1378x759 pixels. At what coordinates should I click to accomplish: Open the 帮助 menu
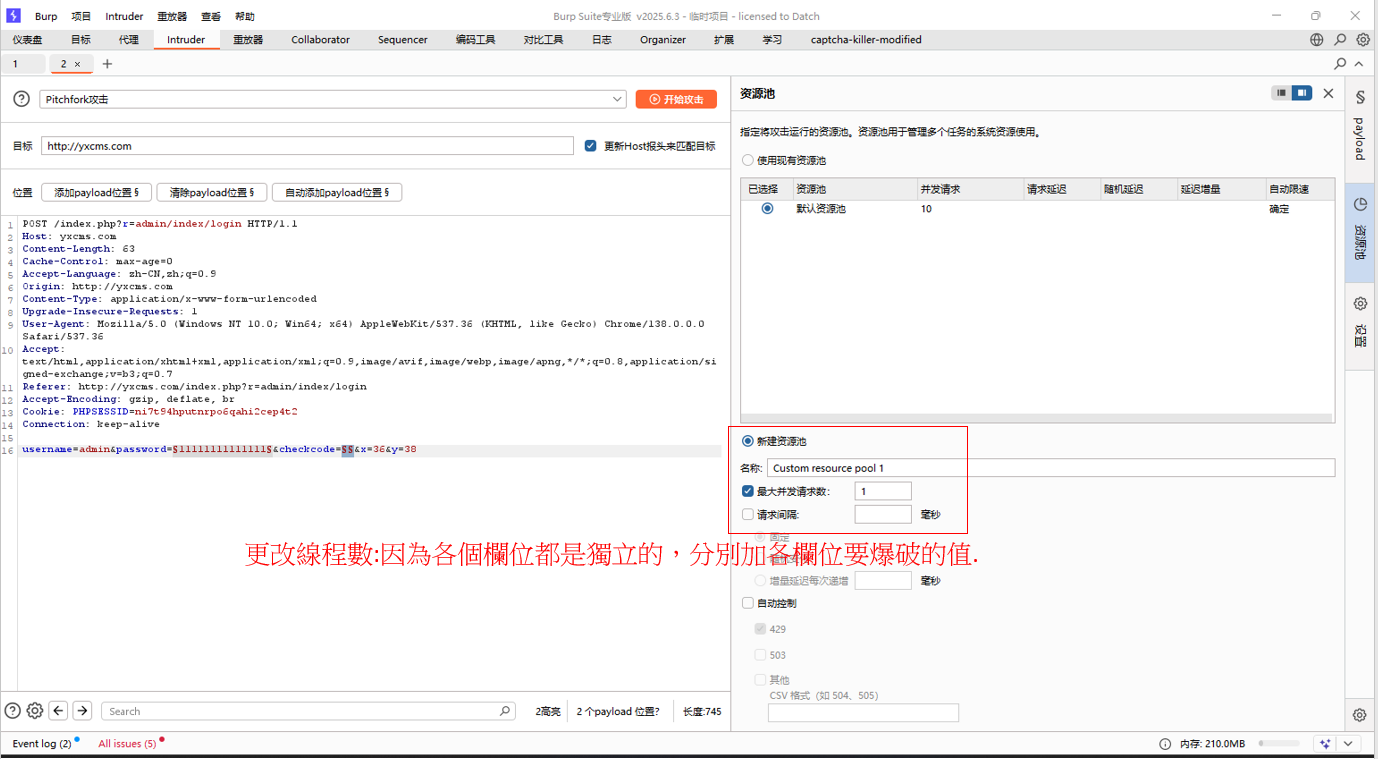245,16
